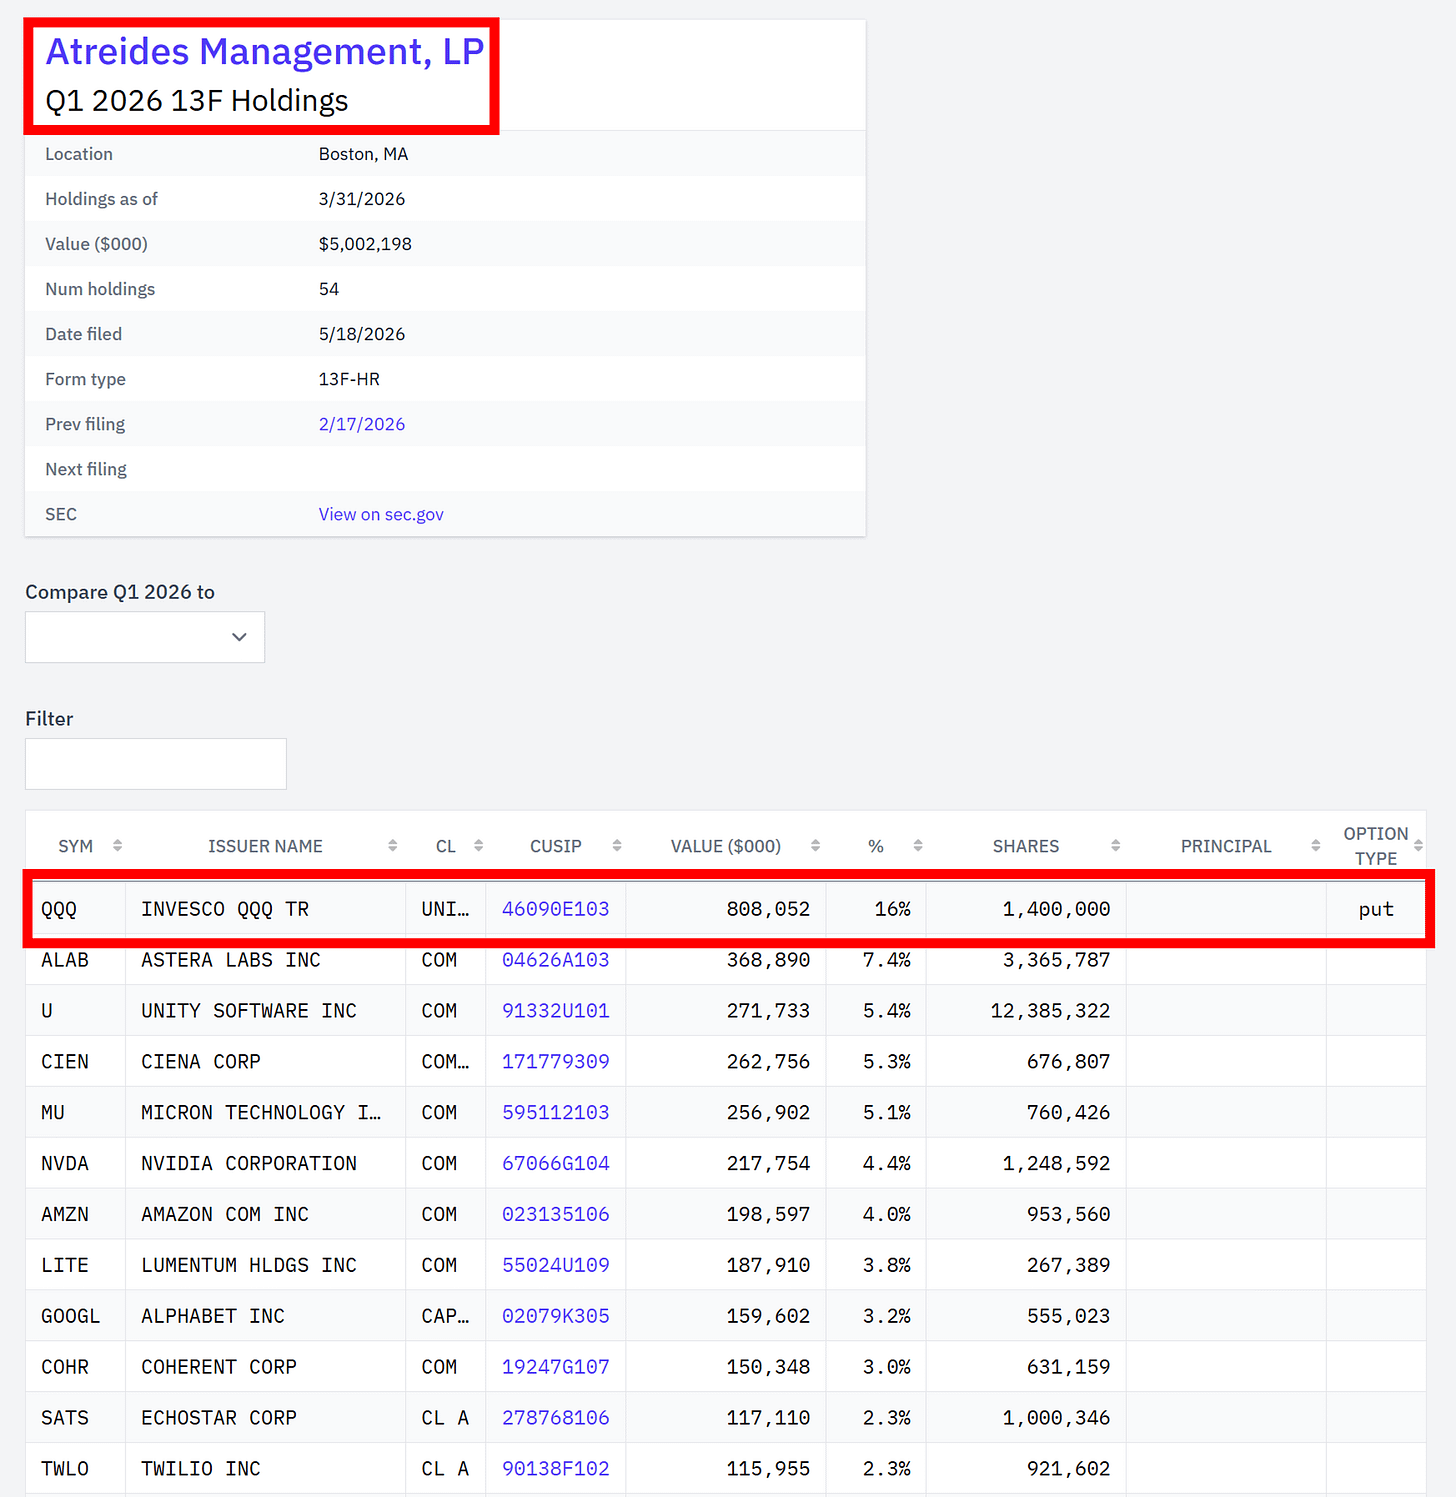This screenshot has width=1456, height=1497.
Task: Click the ISSUER NAME header label
Action: pyautogui.click(x=265, y=846)
